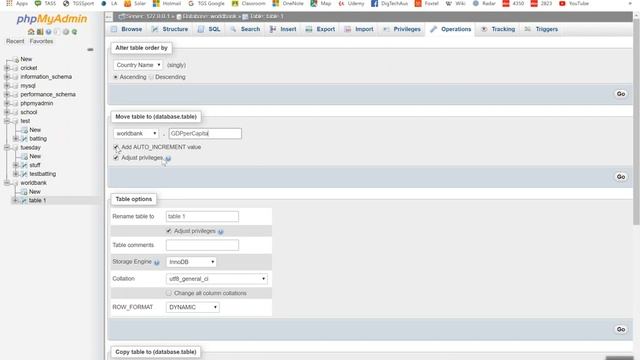Click table 1 icon in worldbank
The image size is (640, 360).
pos(24,200)
